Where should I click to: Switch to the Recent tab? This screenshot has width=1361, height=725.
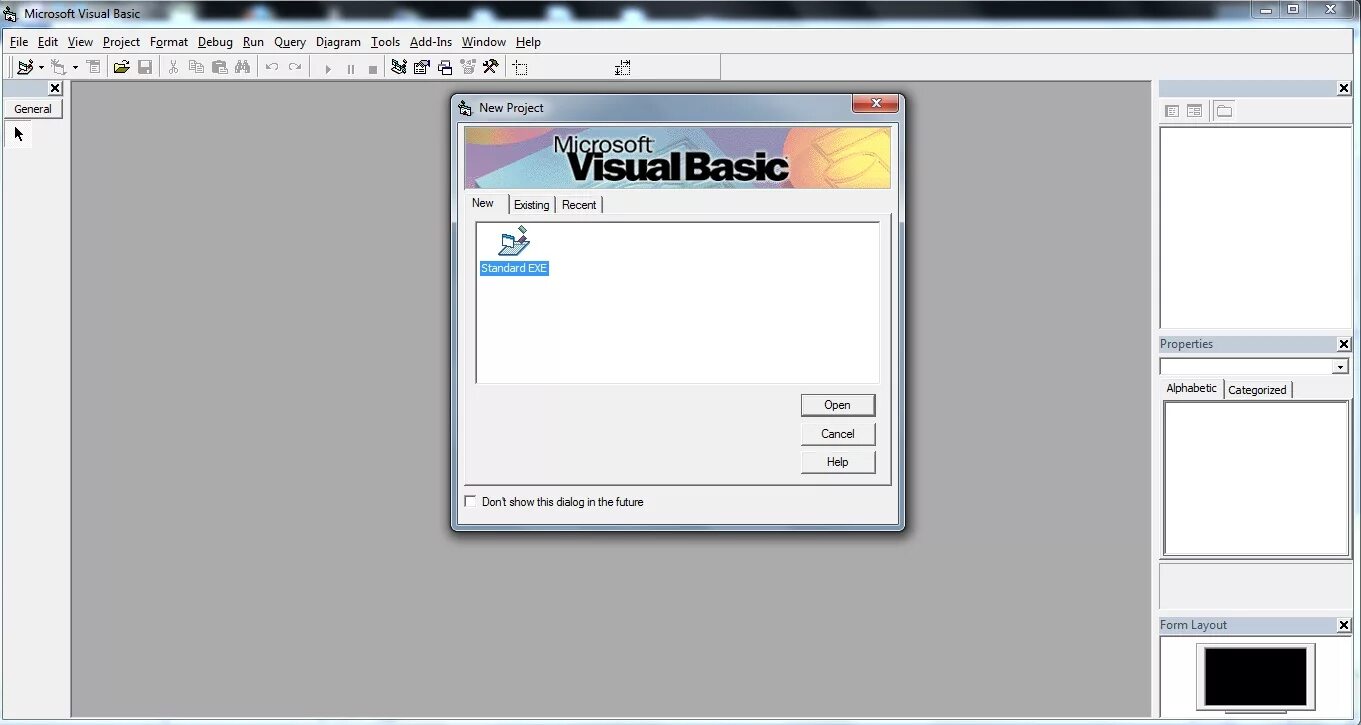tap(579, 205)
